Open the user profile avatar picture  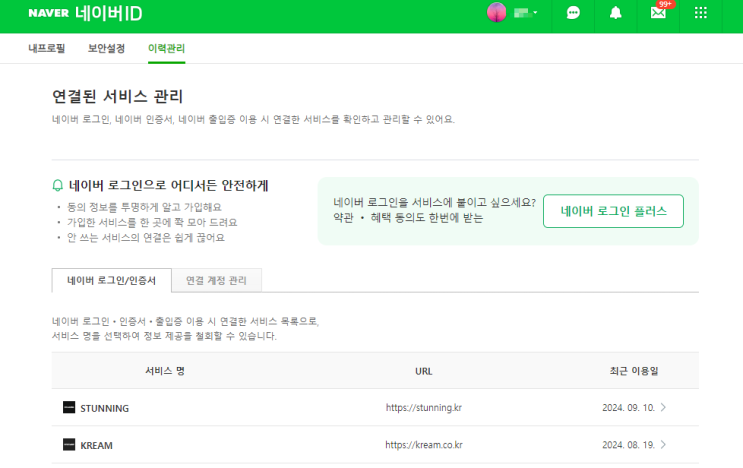(x=497, y=12)
